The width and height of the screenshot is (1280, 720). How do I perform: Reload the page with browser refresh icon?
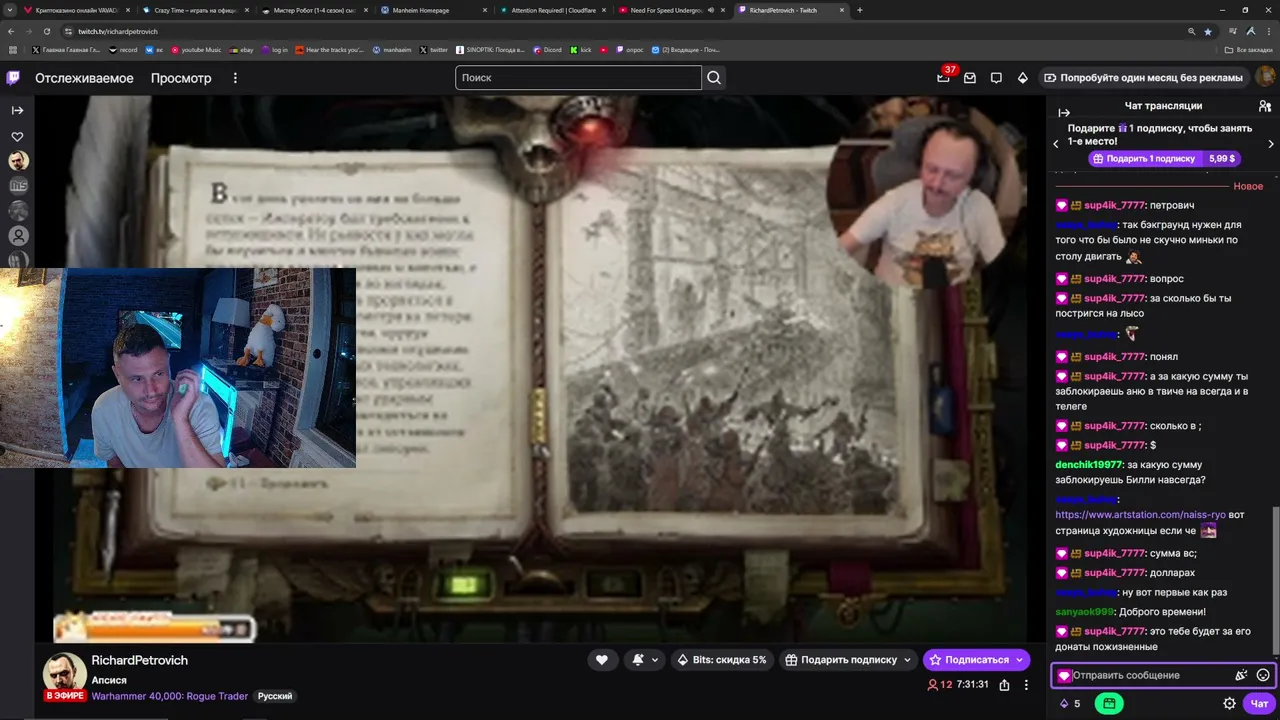click(46, 31)
